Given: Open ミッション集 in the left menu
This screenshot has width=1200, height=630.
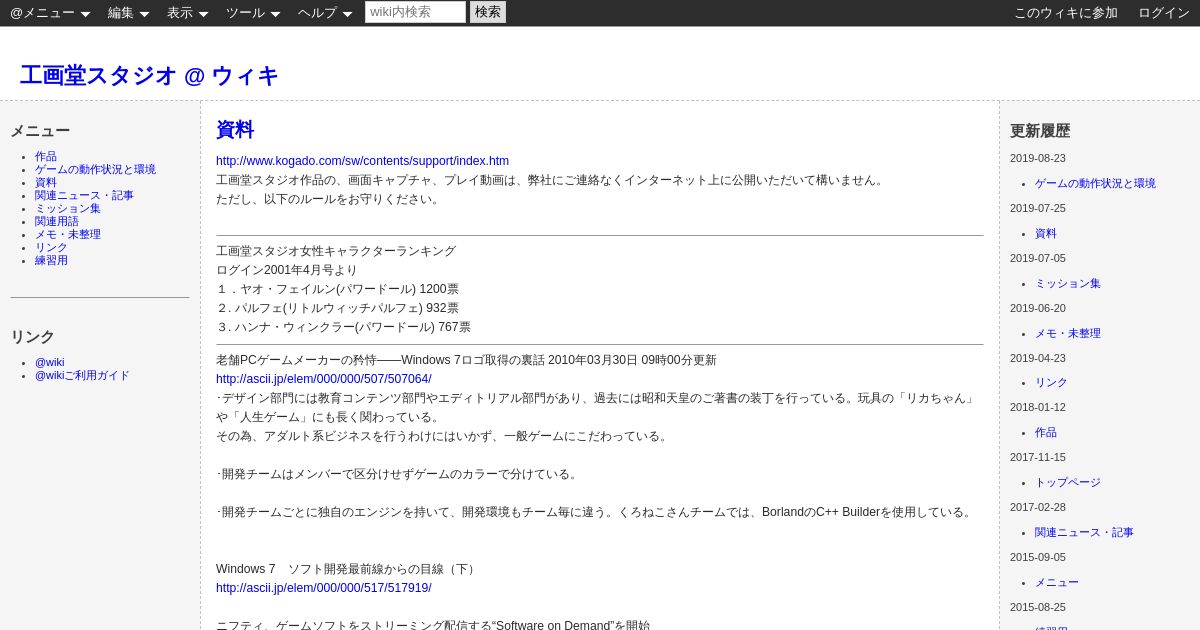Looking at the screenshot, I should [x=68, y=209].
